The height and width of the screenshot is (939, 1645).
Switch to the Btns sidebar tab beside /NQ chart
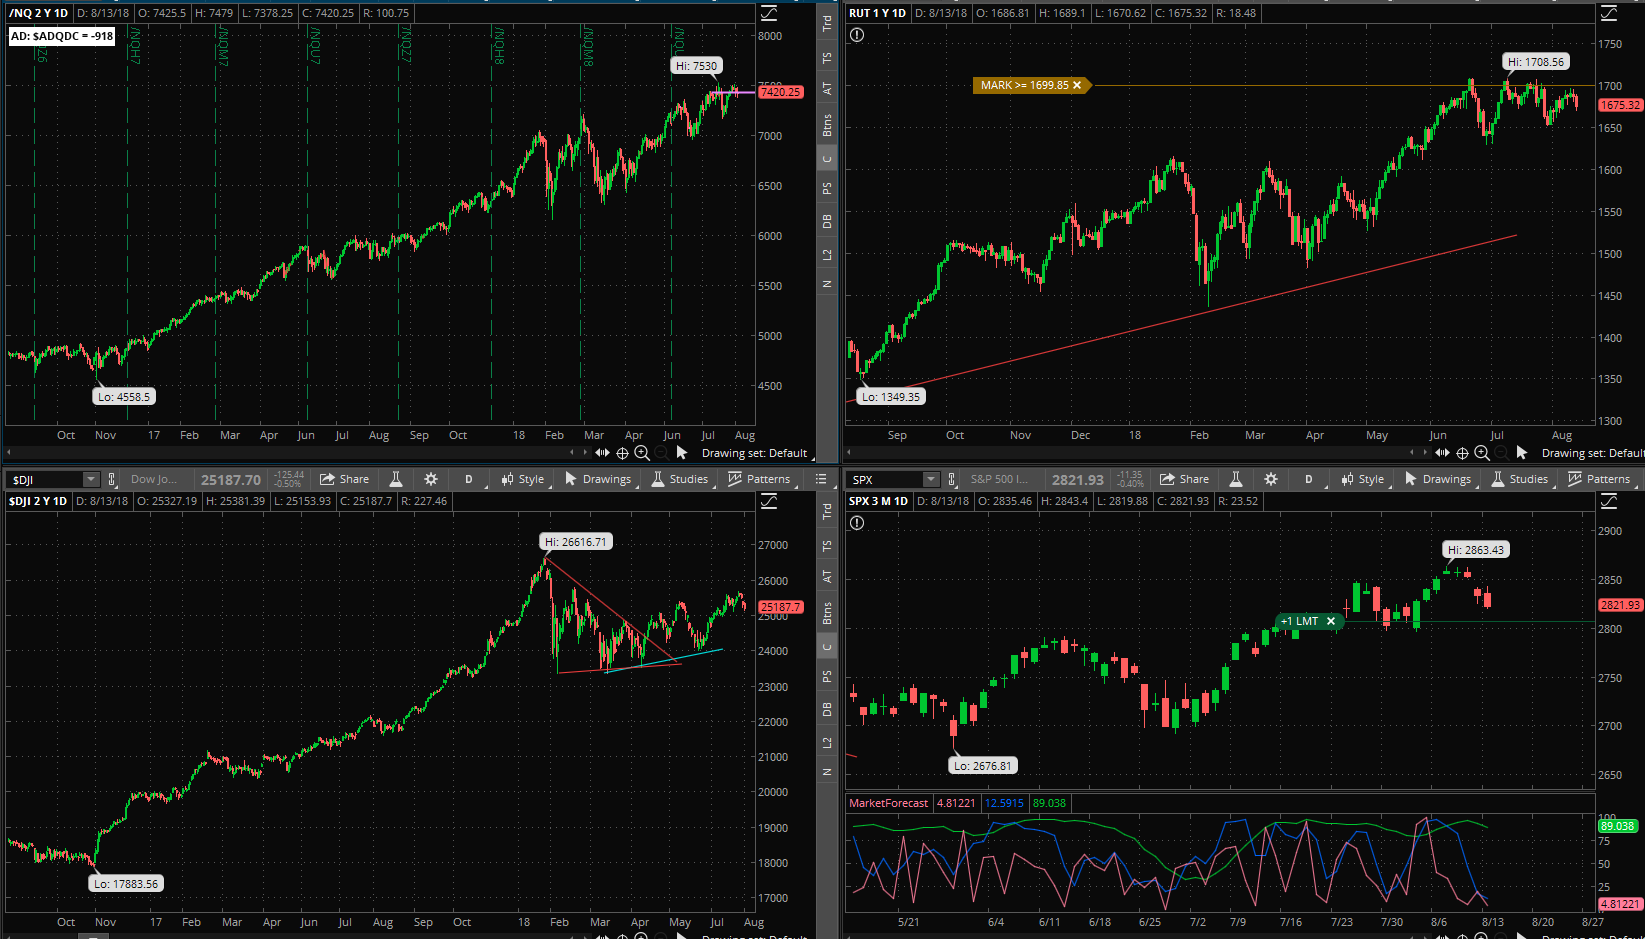click(827, 125)
